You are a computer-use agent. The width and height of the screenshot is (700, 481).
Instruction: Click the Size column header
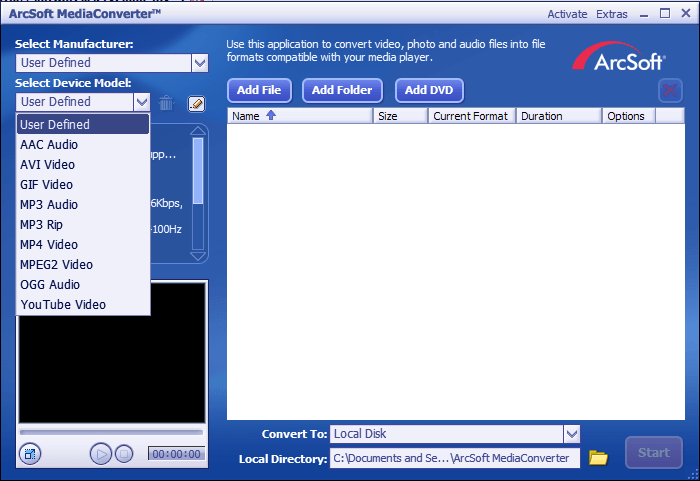tap(400, 116)
